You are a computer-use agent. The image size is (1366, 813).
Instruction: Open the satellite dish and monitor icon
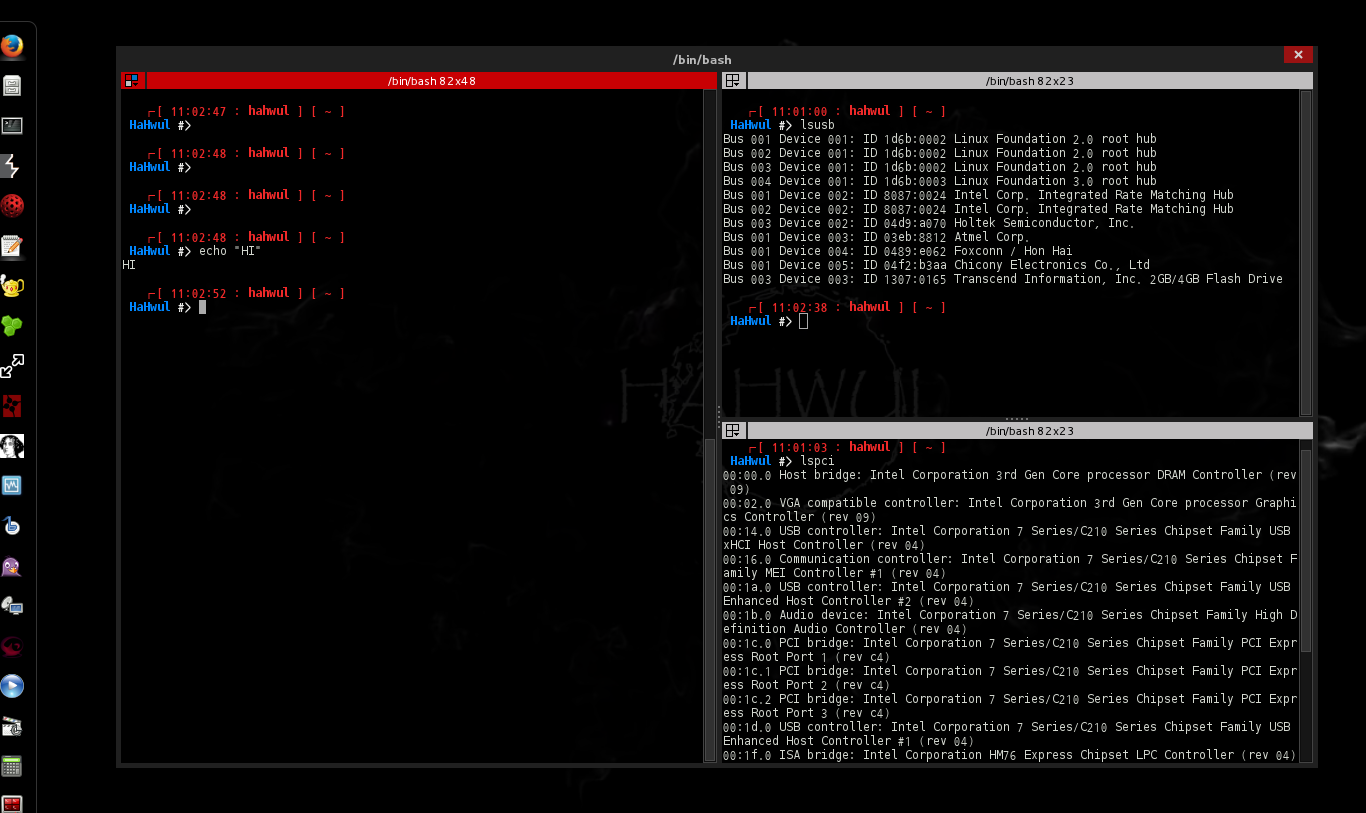point(12,606)
